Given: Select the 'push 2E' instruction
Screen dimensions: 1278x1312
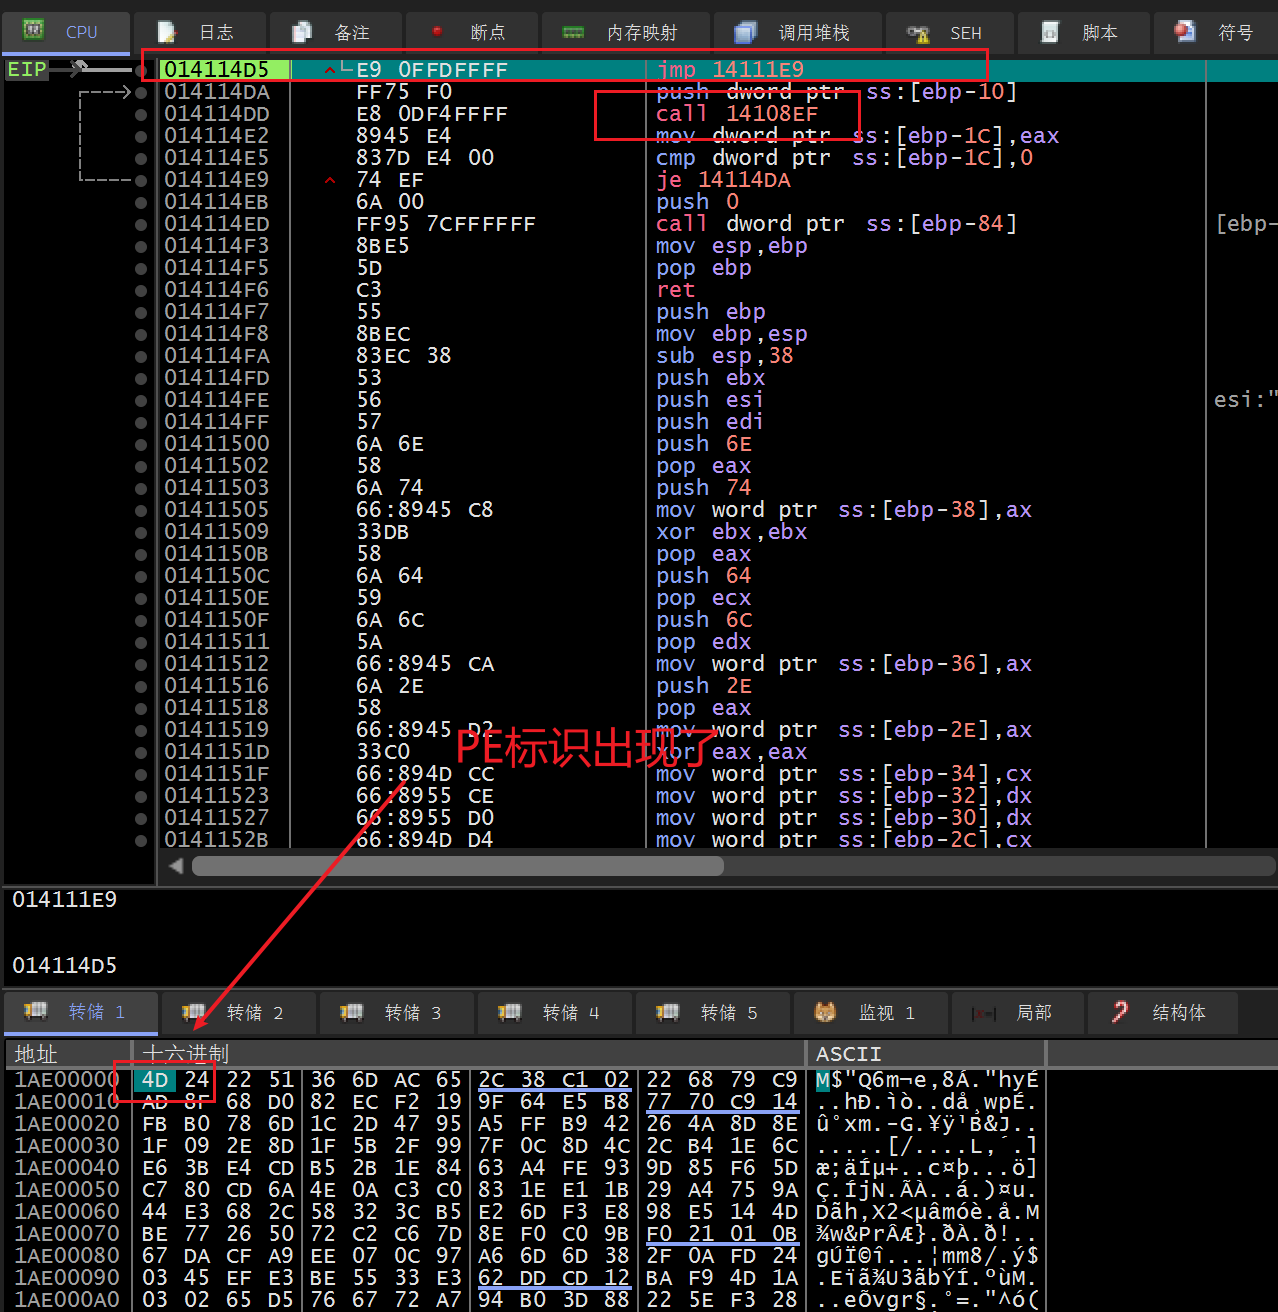Looking at the screenshot, I should tap(704, 686).
